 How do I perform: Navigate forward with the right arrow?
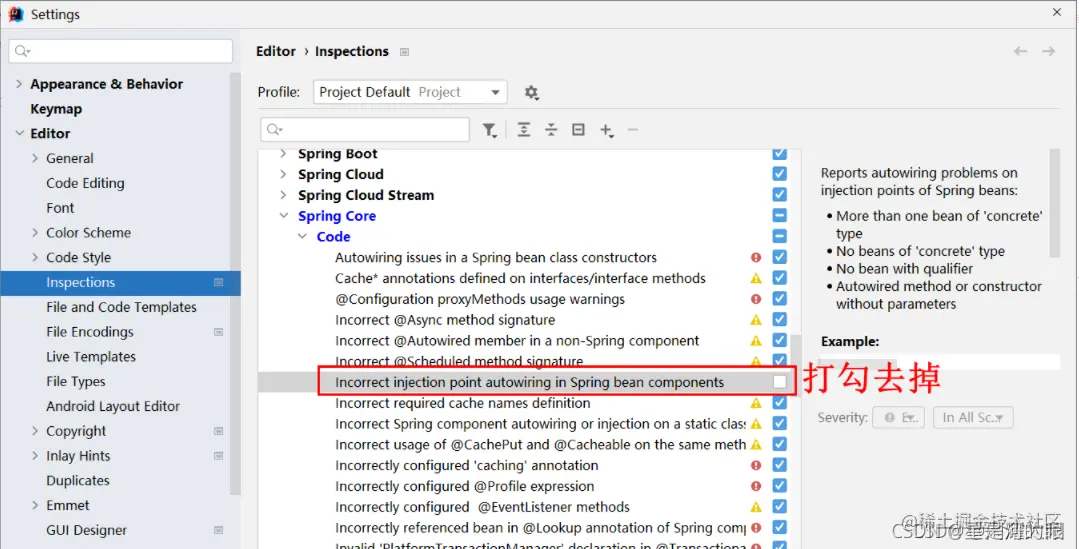(x=1049, y=52)
